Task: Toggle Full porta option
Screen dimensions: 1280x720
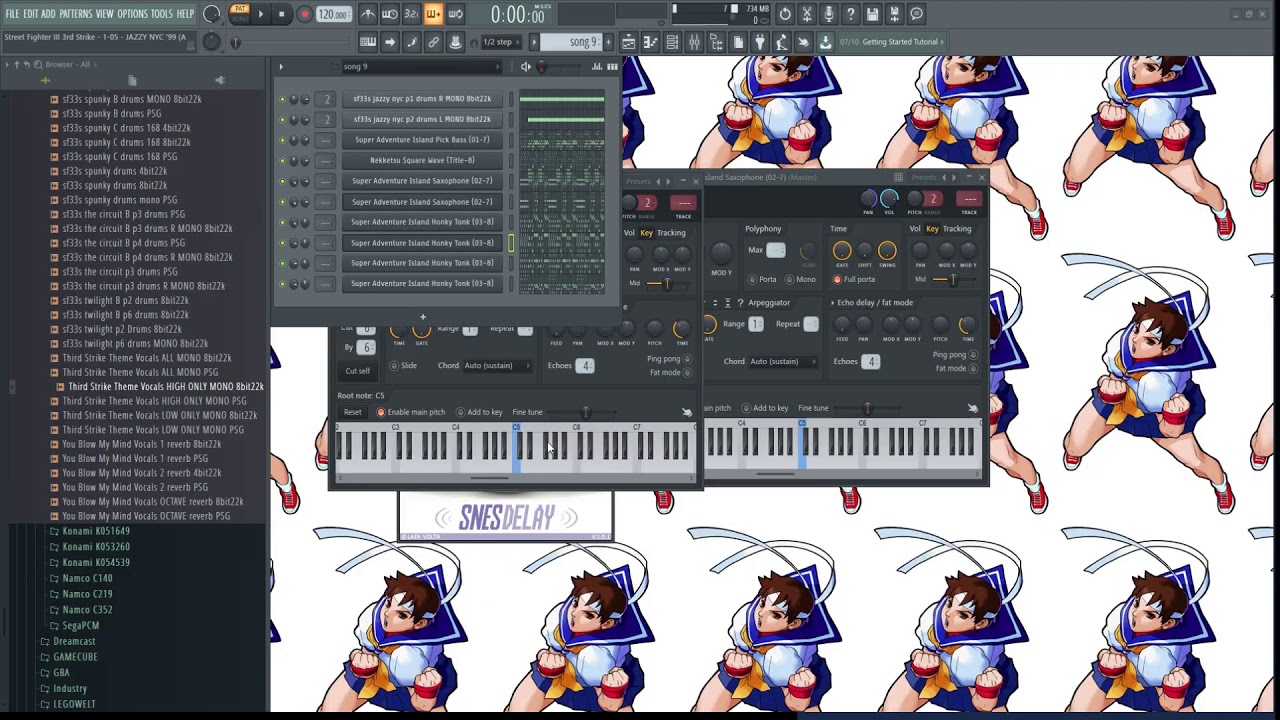Action: click(854, 279)
